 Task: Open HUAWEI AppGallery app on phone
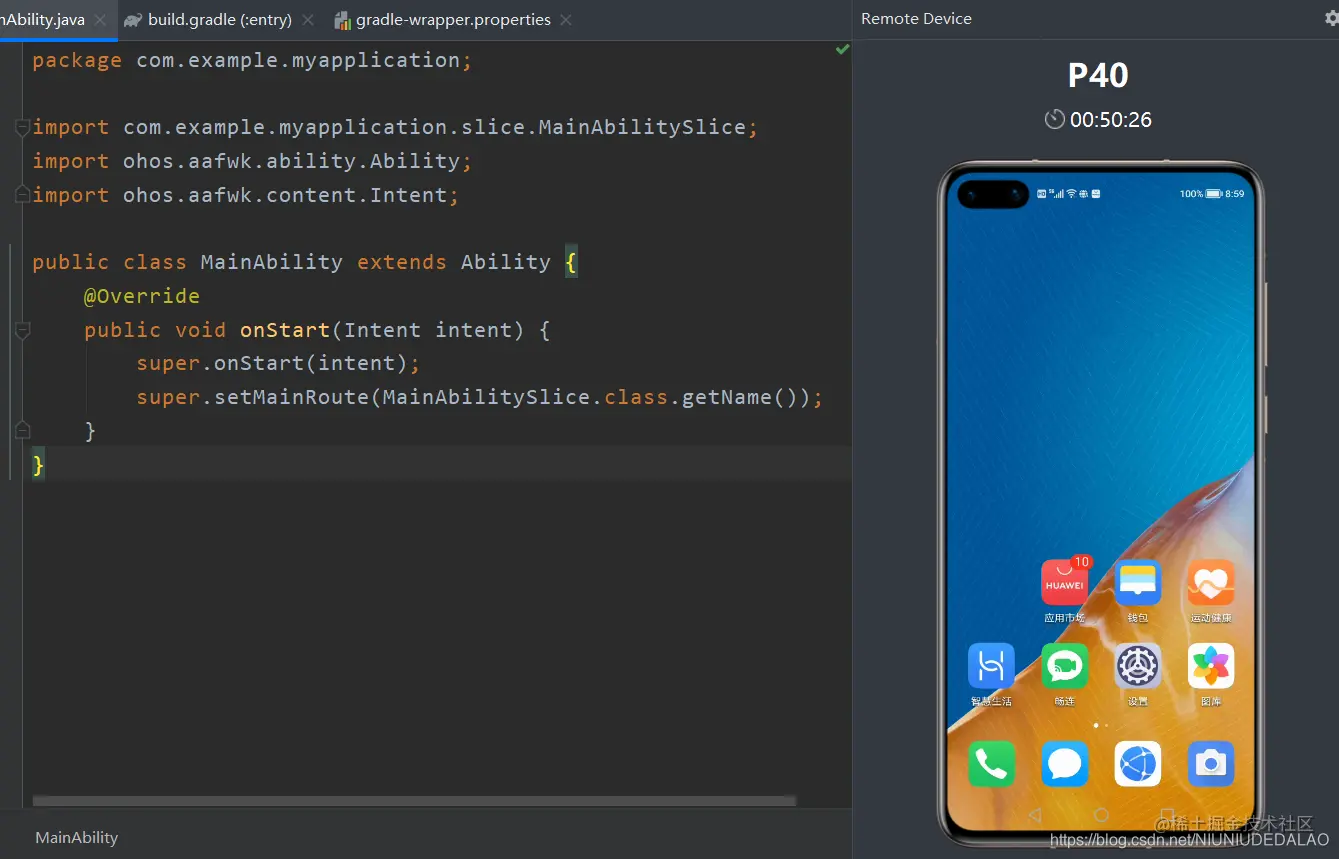point(1064,583)
